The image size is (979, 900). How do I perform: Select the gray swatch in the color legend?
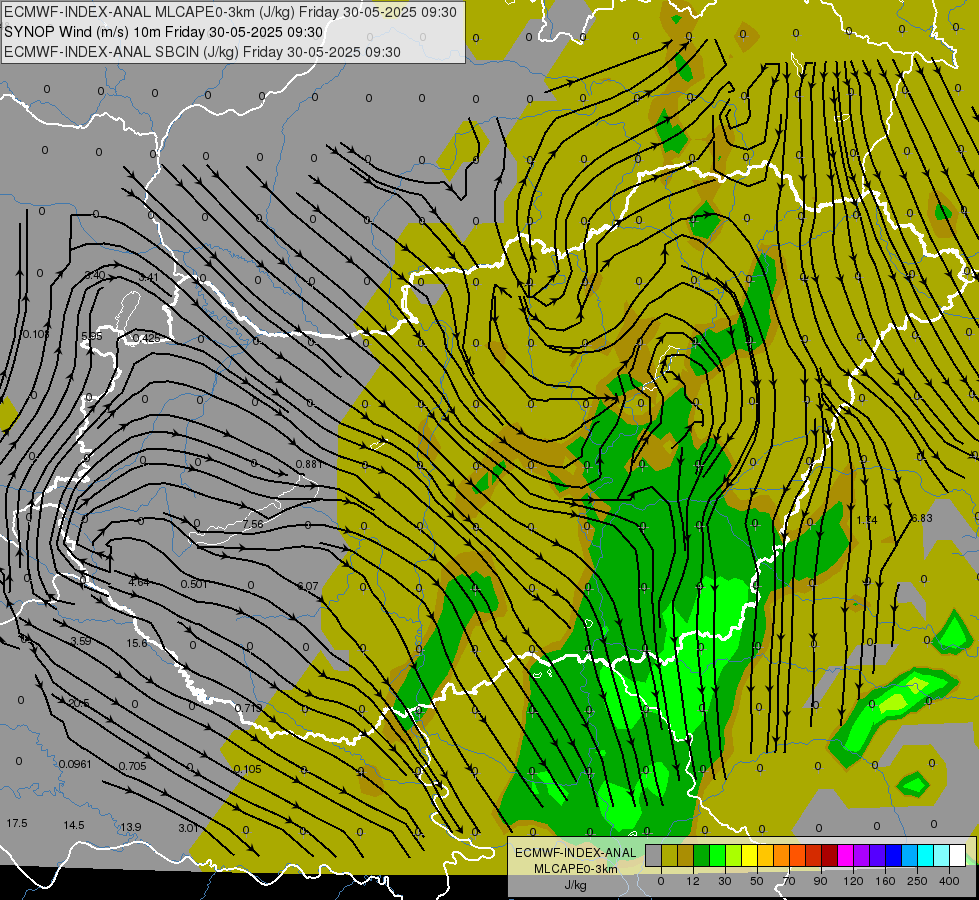point(654,855)
